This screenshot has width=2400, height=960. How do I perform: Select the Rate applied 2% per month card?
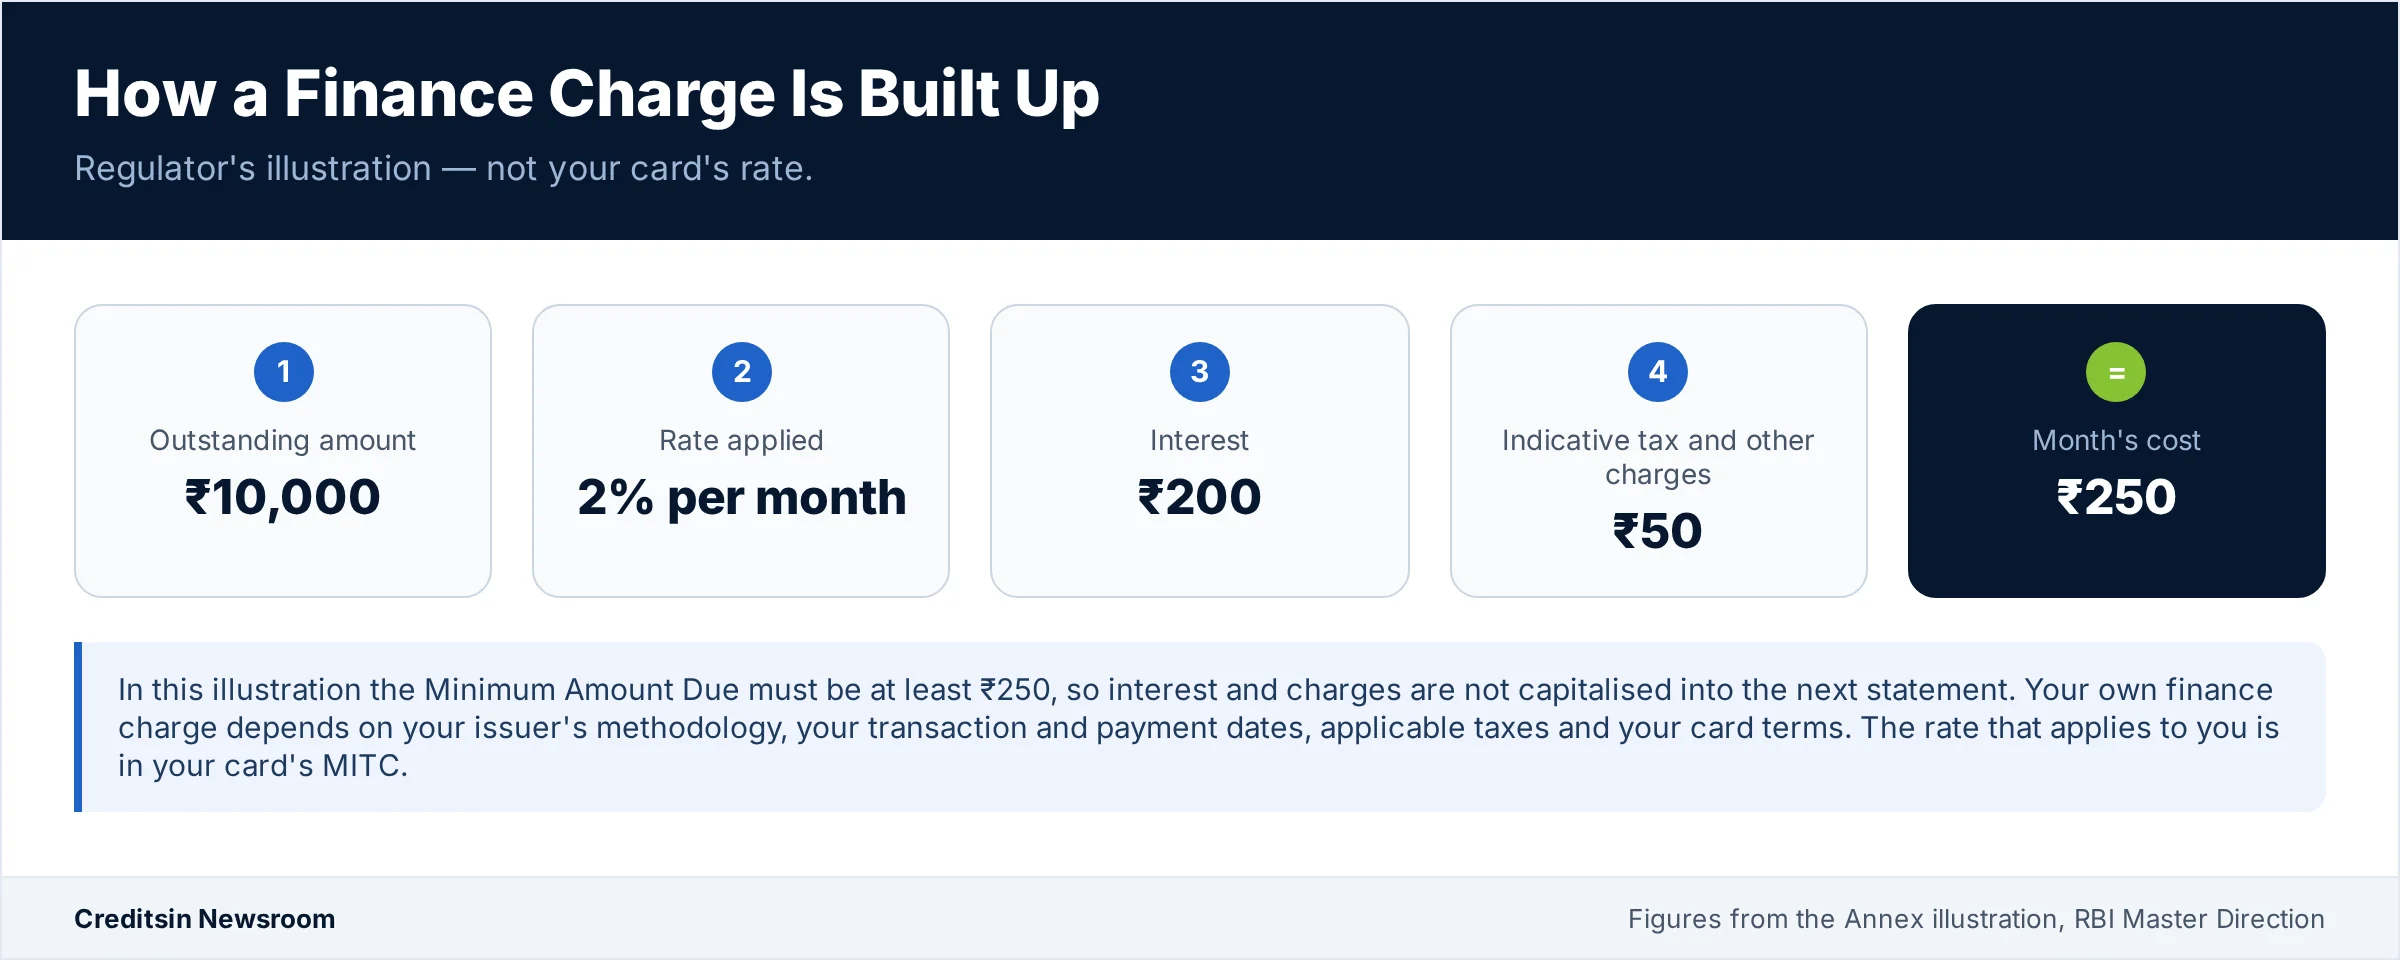click(x=741, y=451)
